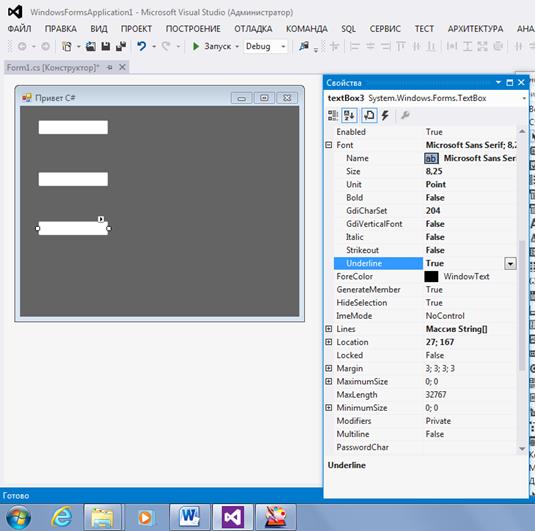Open the Underline value dropdown arrow
Viewport: 535px width, 531px height.
(x=510, y=263)
